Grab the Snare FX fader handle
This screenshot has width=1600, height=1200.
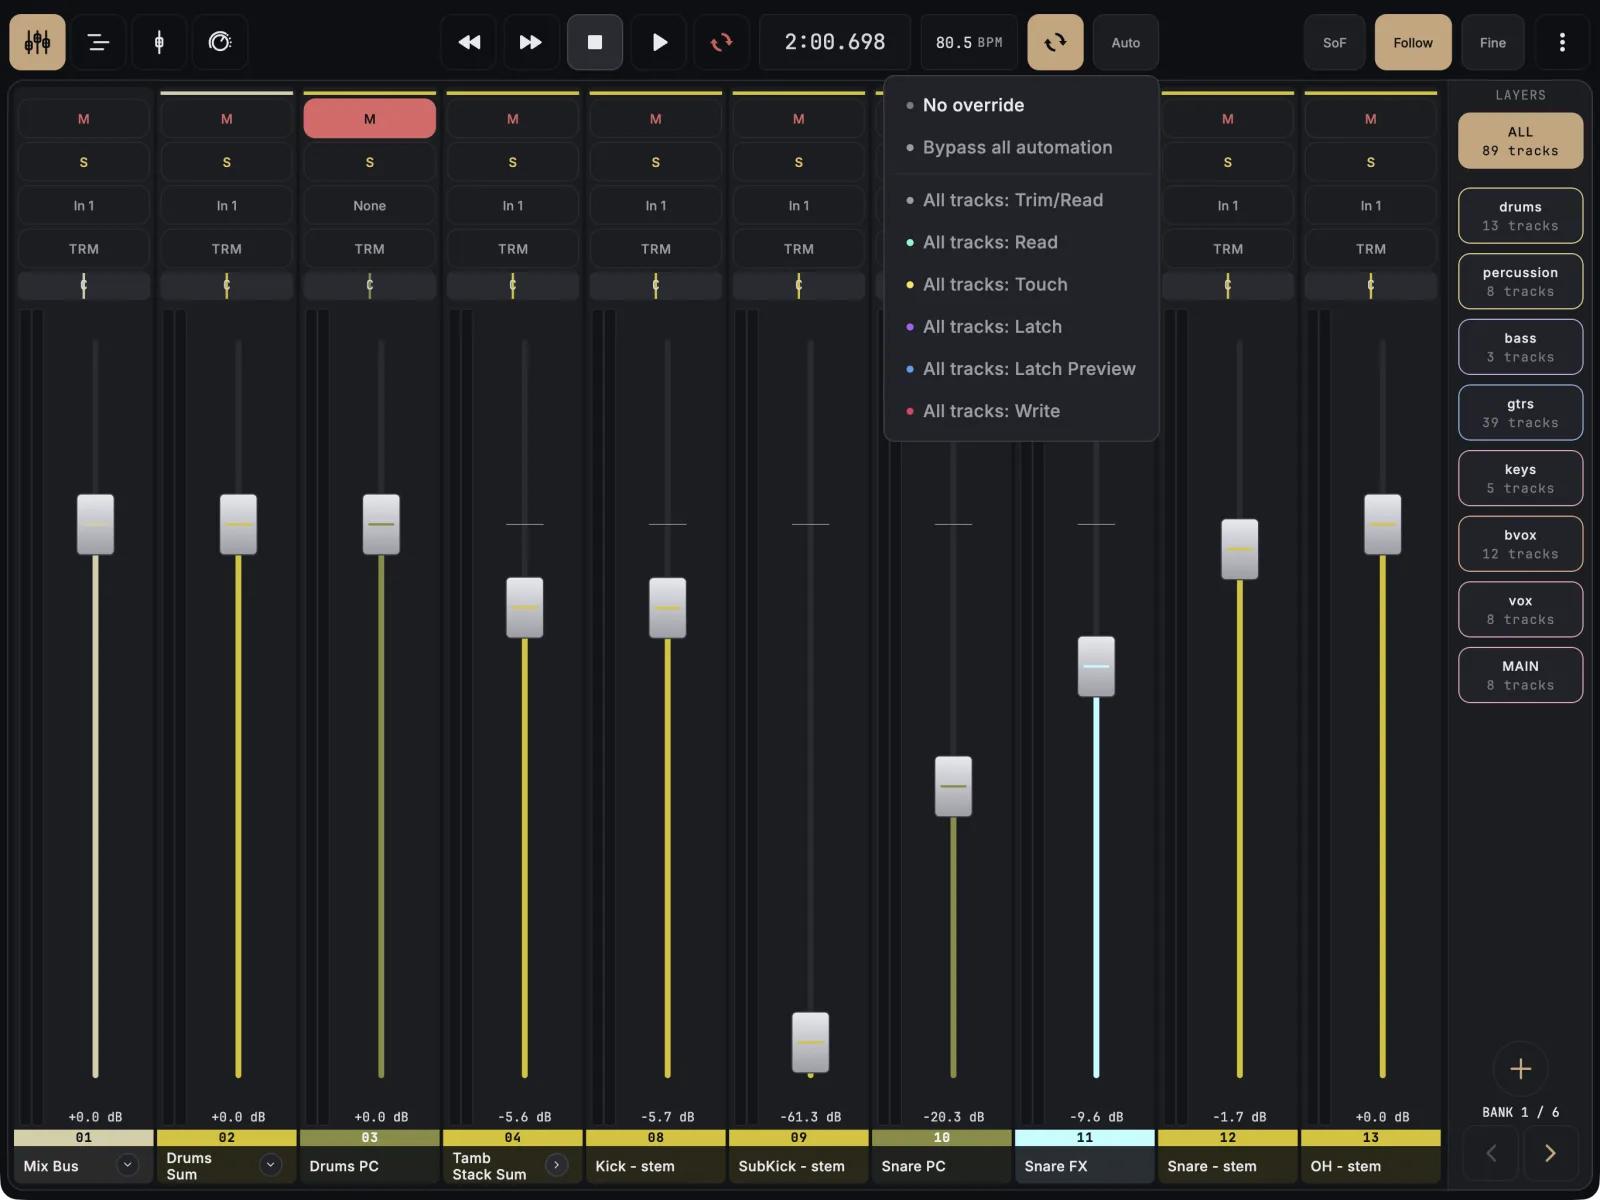click(x=1096, y=666)
